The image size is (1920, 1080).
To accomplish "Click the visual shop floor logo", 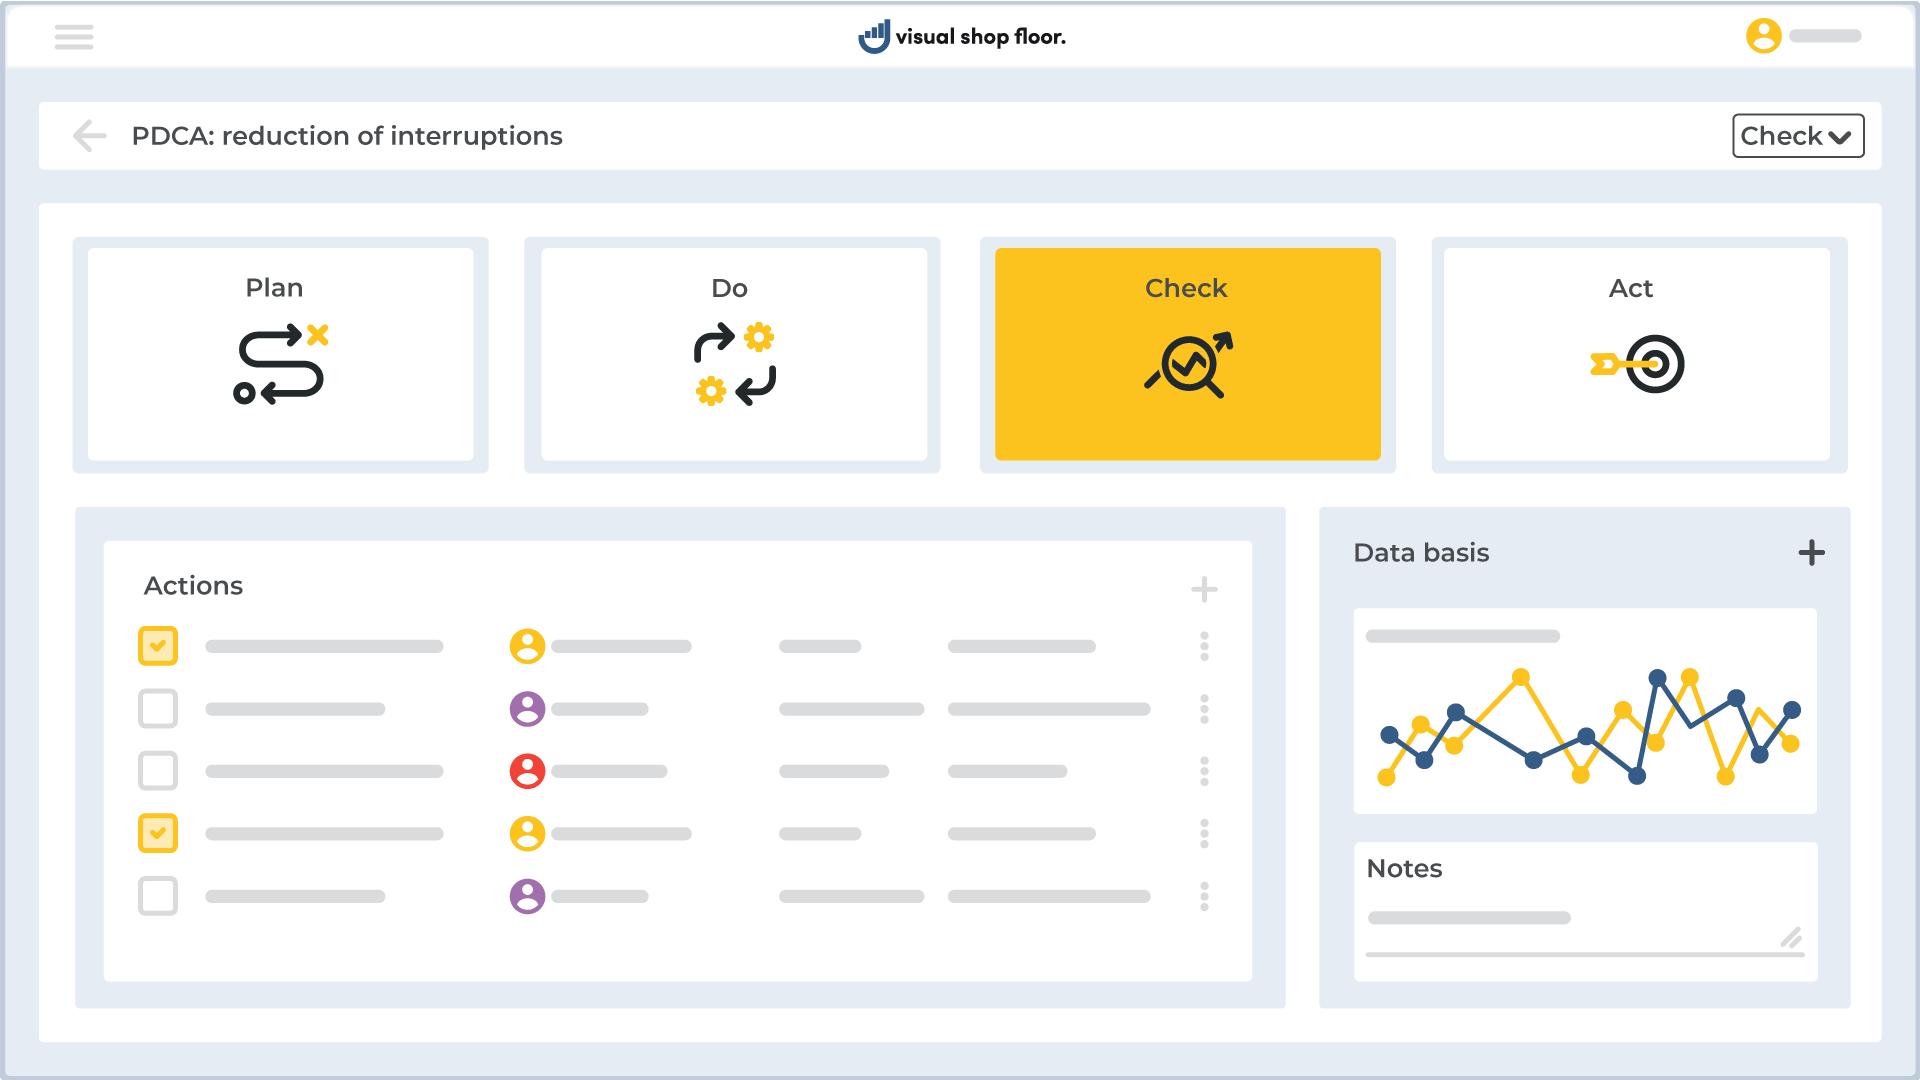I will click(x=962, y=37).
